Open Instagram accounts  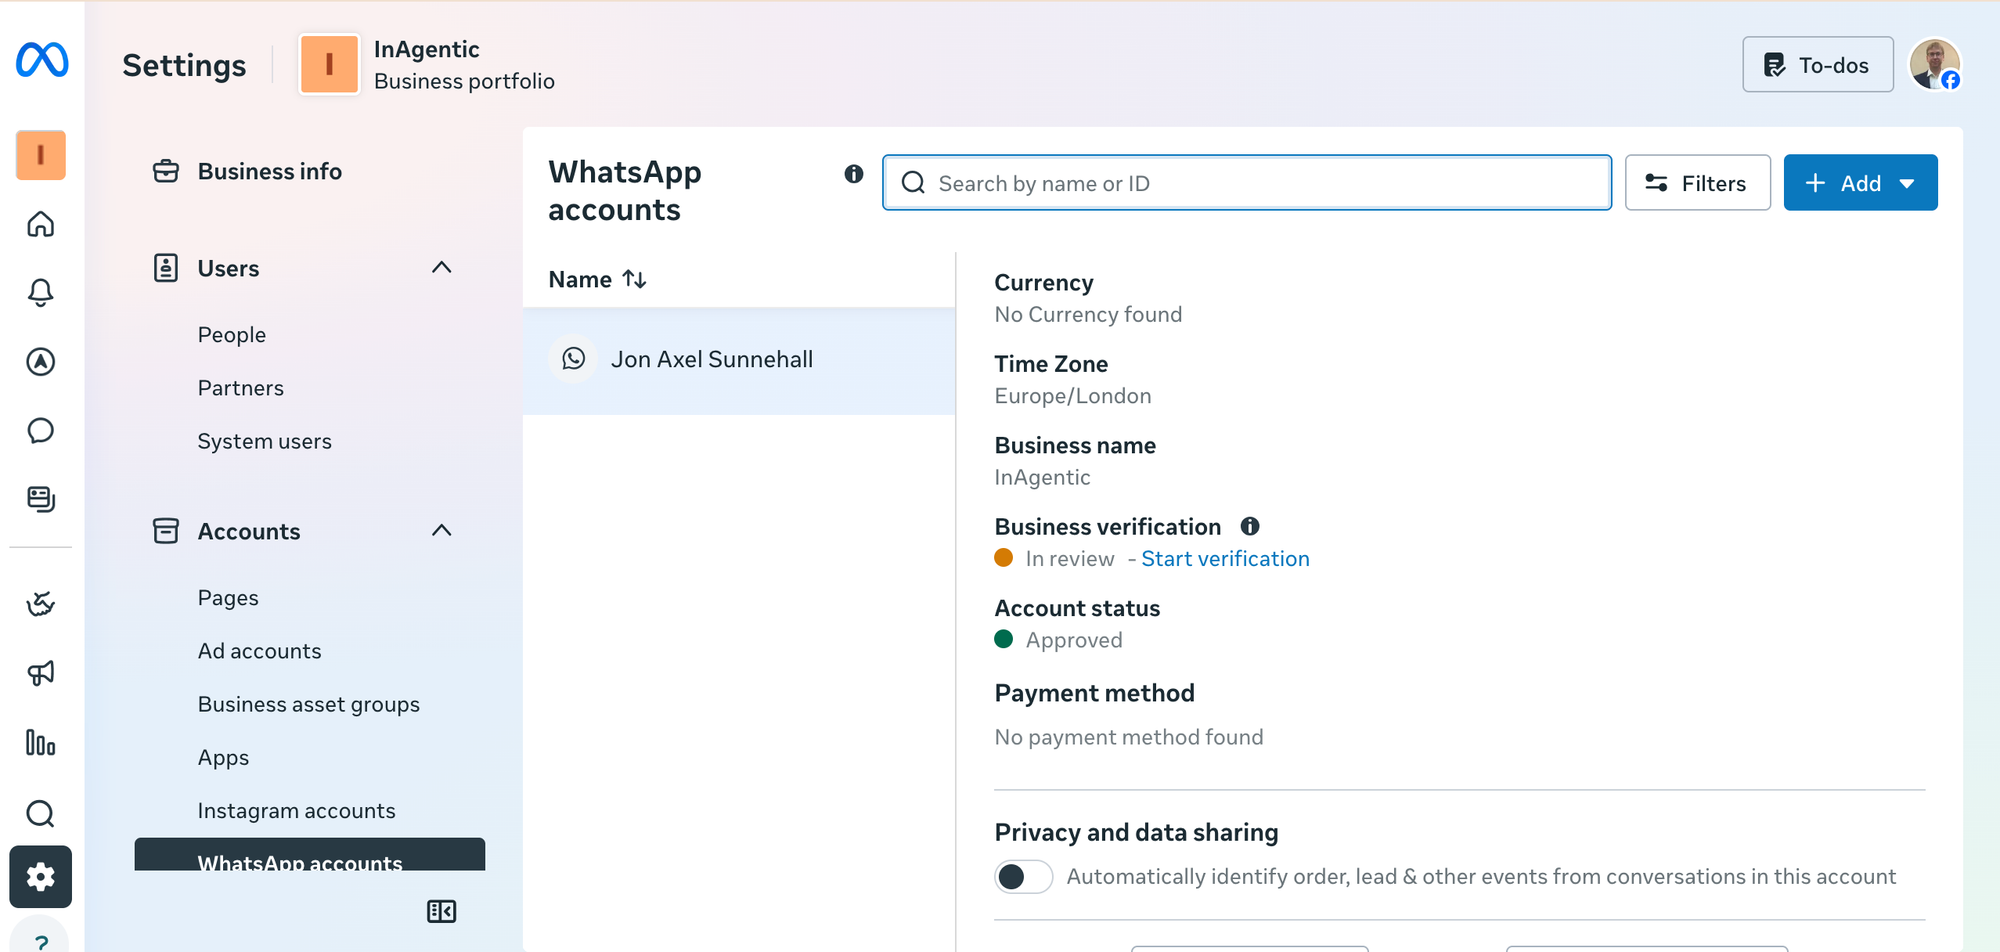coord(297,811)
